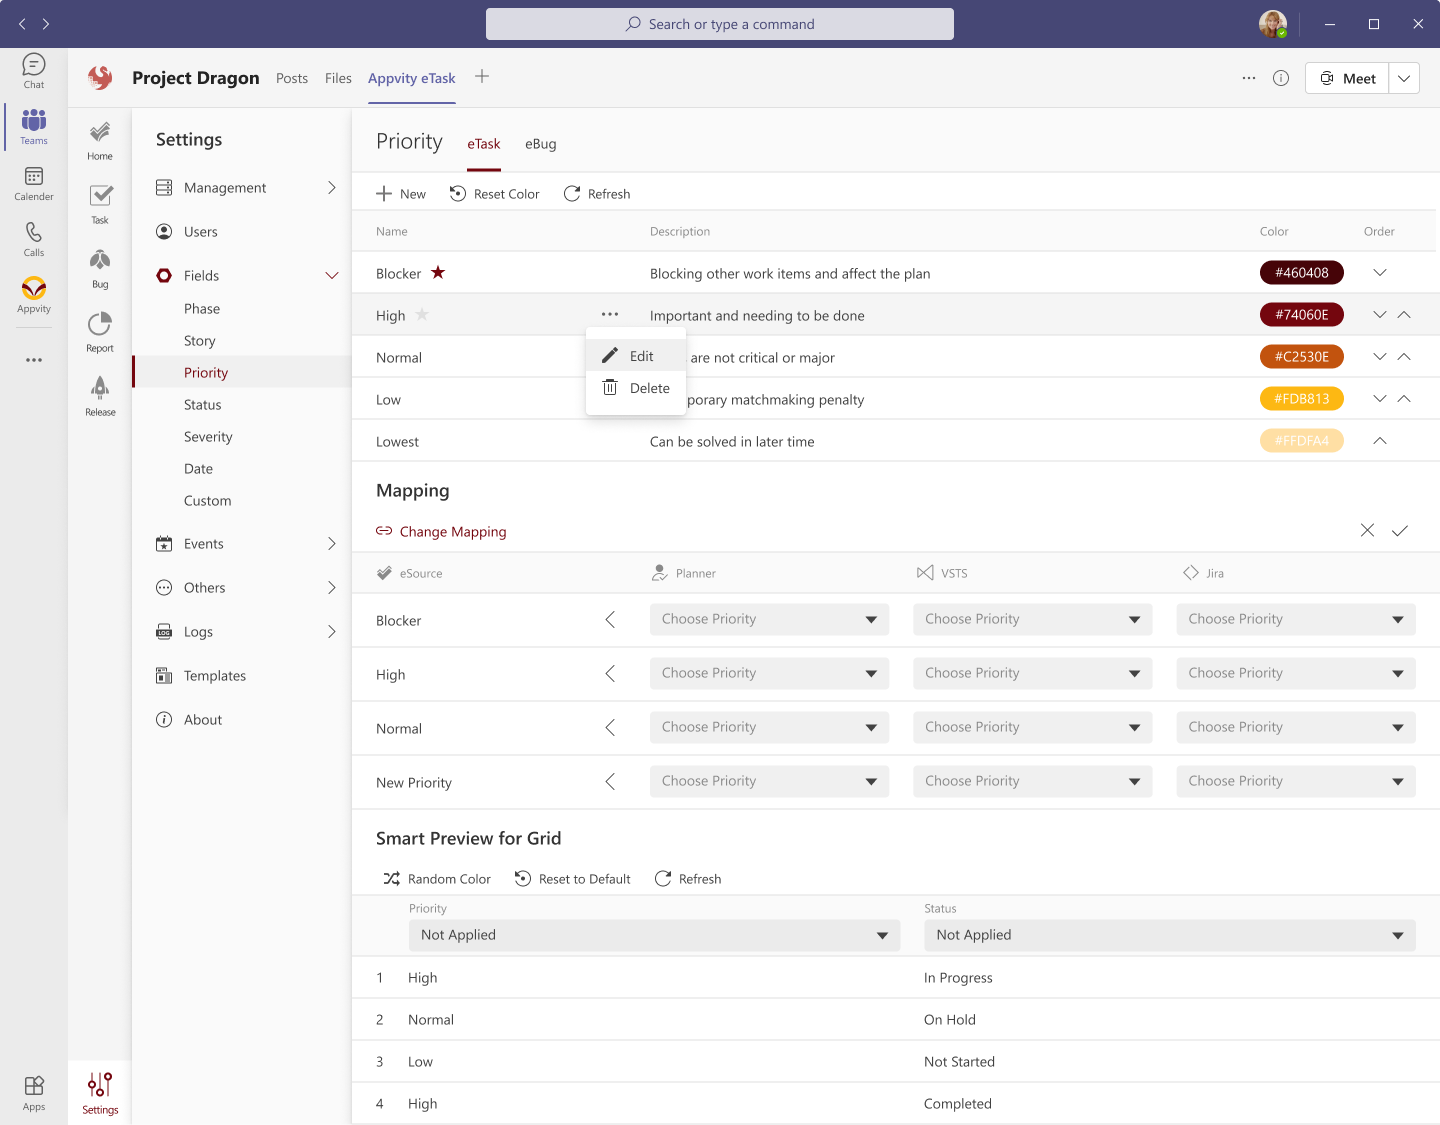The image size is (1440, 1125).
Task: Open the Report icon in sidebar
Action: pyautogui.click(x=100, y=332)
